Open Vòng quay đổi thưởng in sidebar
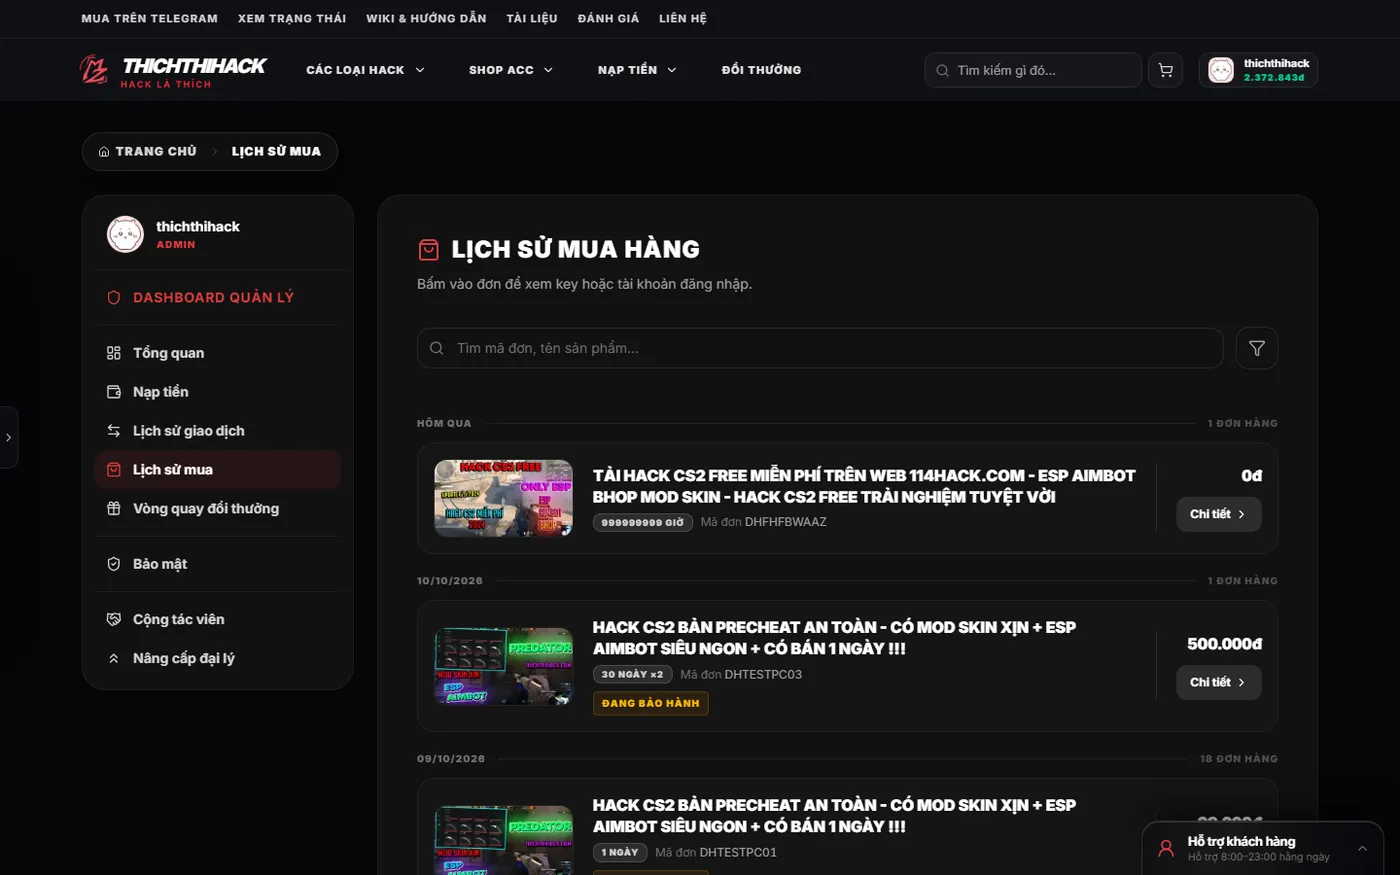Viewport: 1400px width, 875px height. [218, 509]
